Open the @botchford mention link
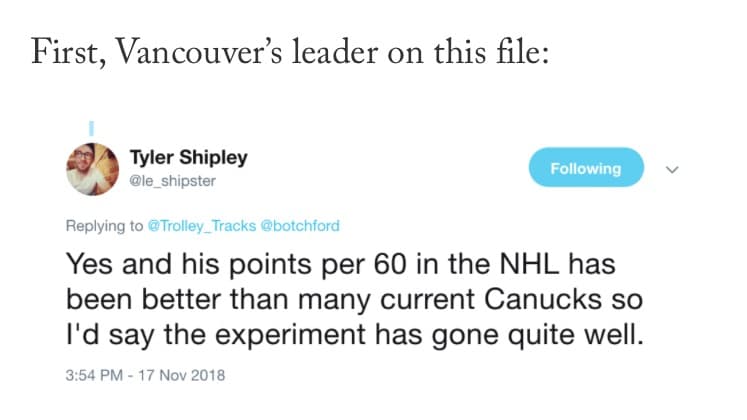747x420 pixels. pos(300,226)
